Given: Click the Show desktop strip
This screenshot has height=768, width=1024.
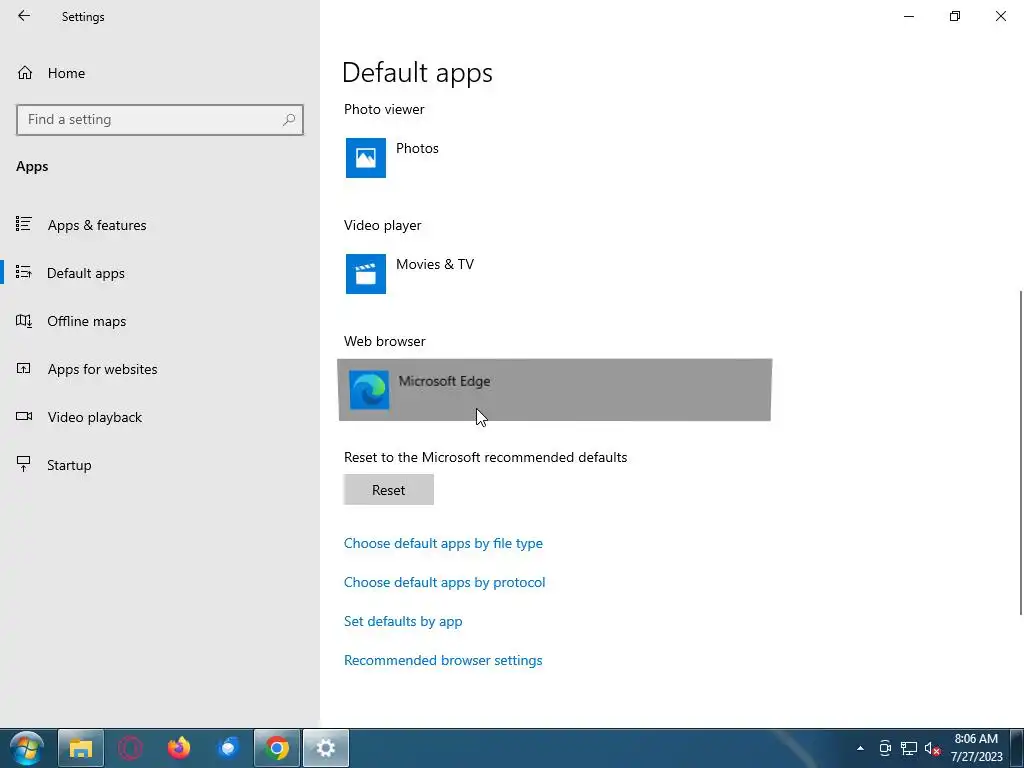Looking at the screenshot, I should (1016, 748).
